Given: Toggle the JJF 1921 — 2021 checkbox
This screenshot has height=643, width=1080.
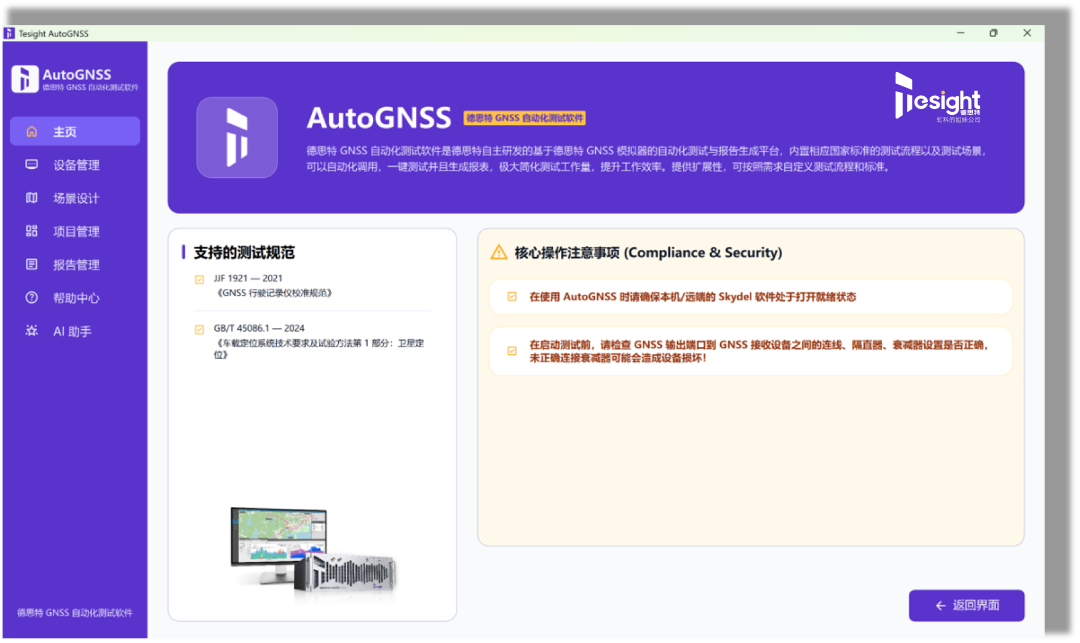Looking at the screenshot, I should coord(200,280).
